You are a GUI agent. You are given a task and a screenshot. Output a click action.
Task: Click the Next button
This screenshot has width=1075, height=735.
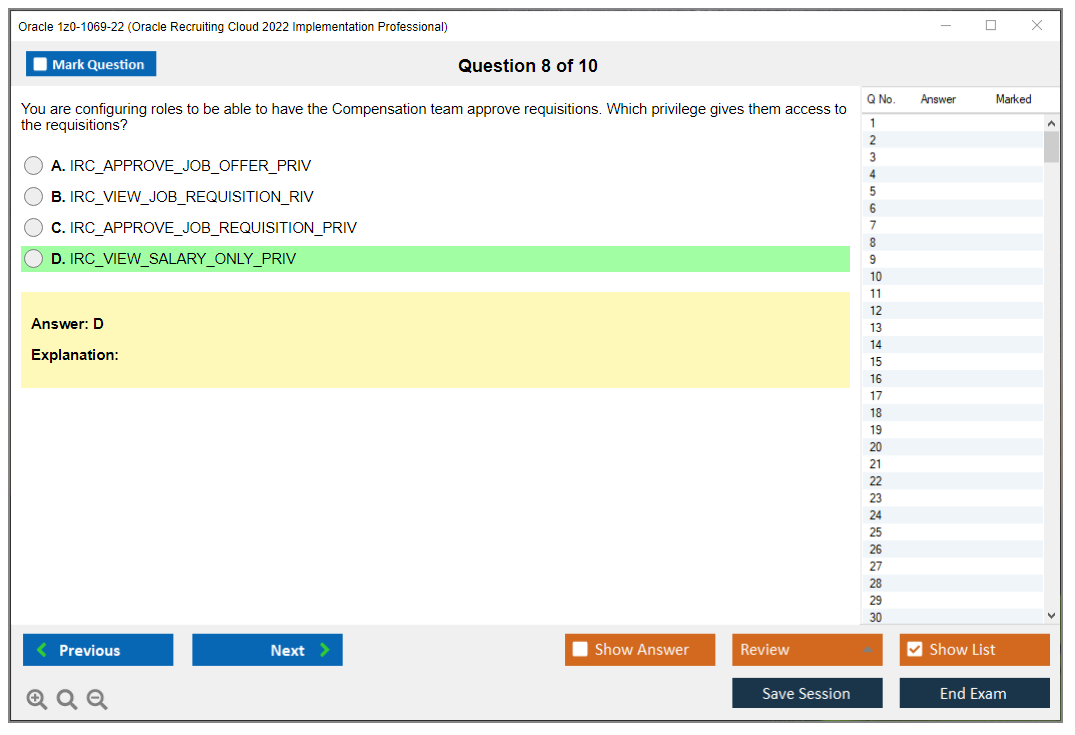(x=267, y=649)
